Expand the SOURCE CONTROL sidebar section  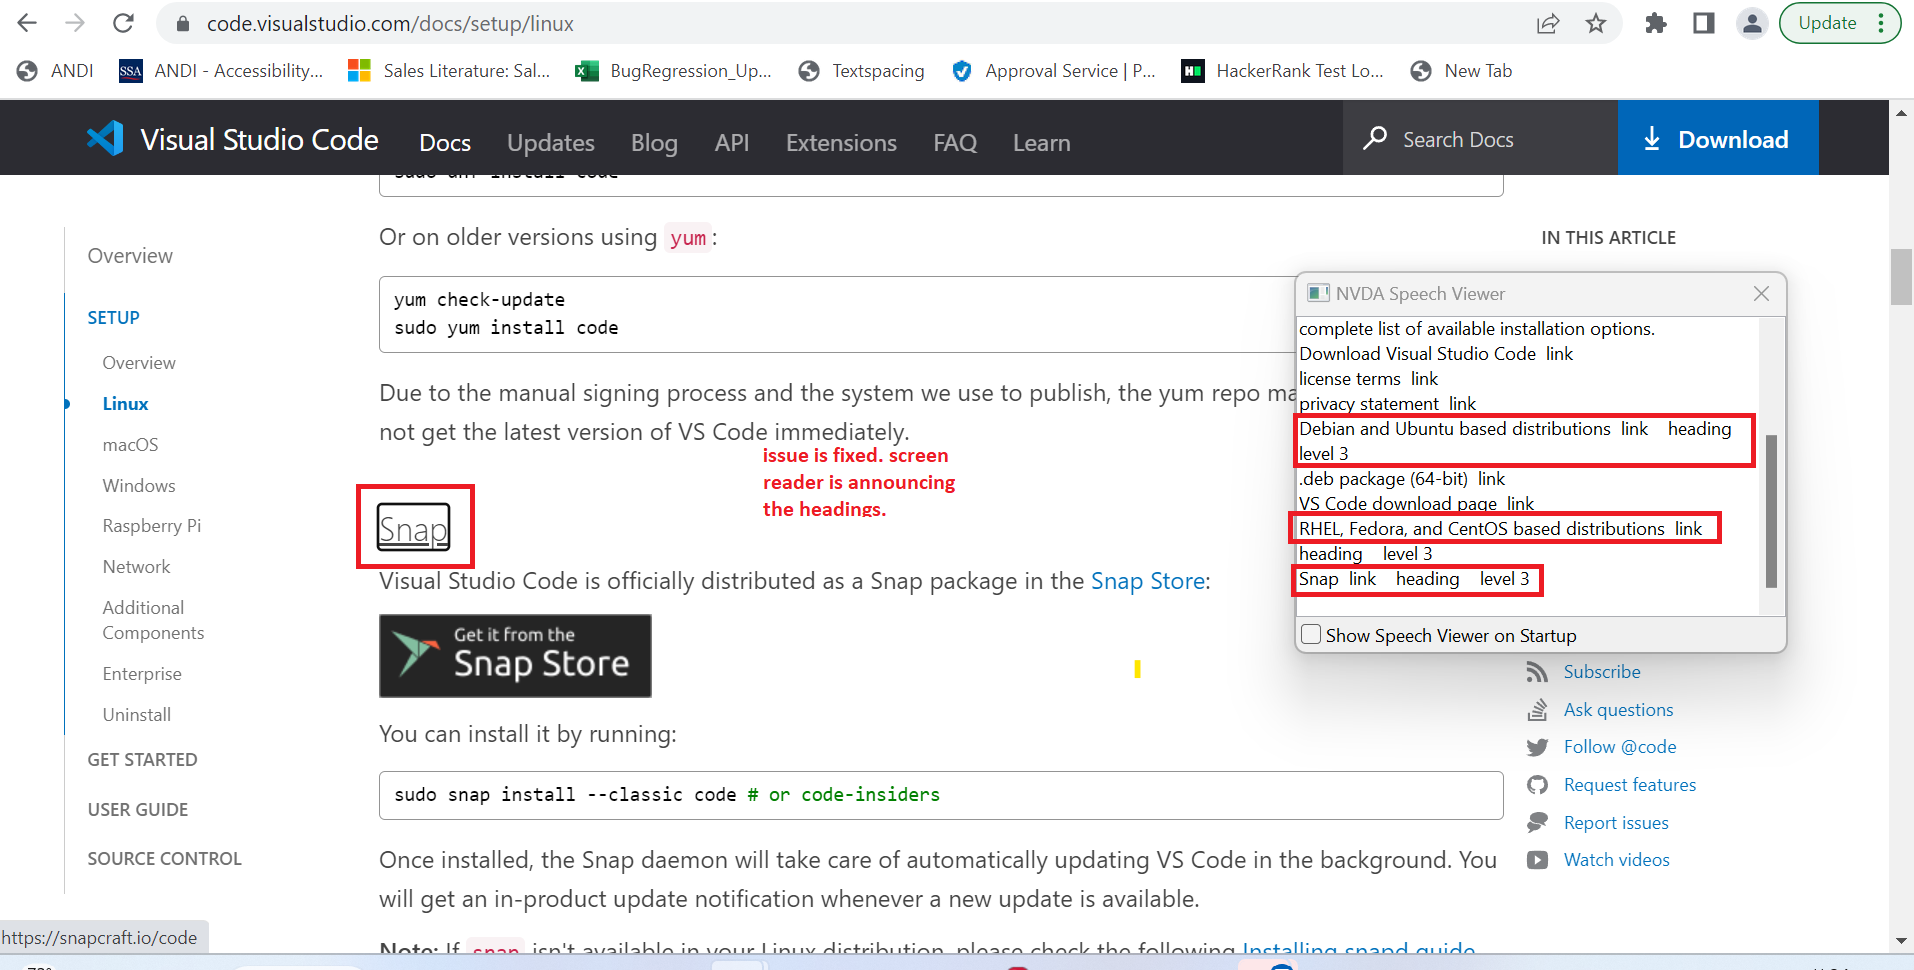click(163, 858)
